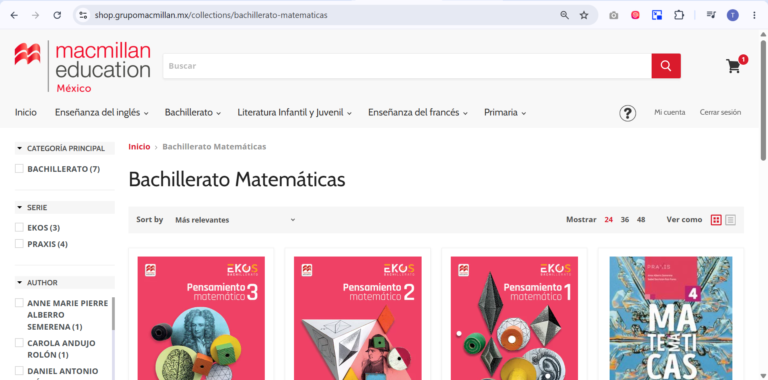Show 36 products per page
The width and height of the screenshot is (768, 380).
pos(625,220)
